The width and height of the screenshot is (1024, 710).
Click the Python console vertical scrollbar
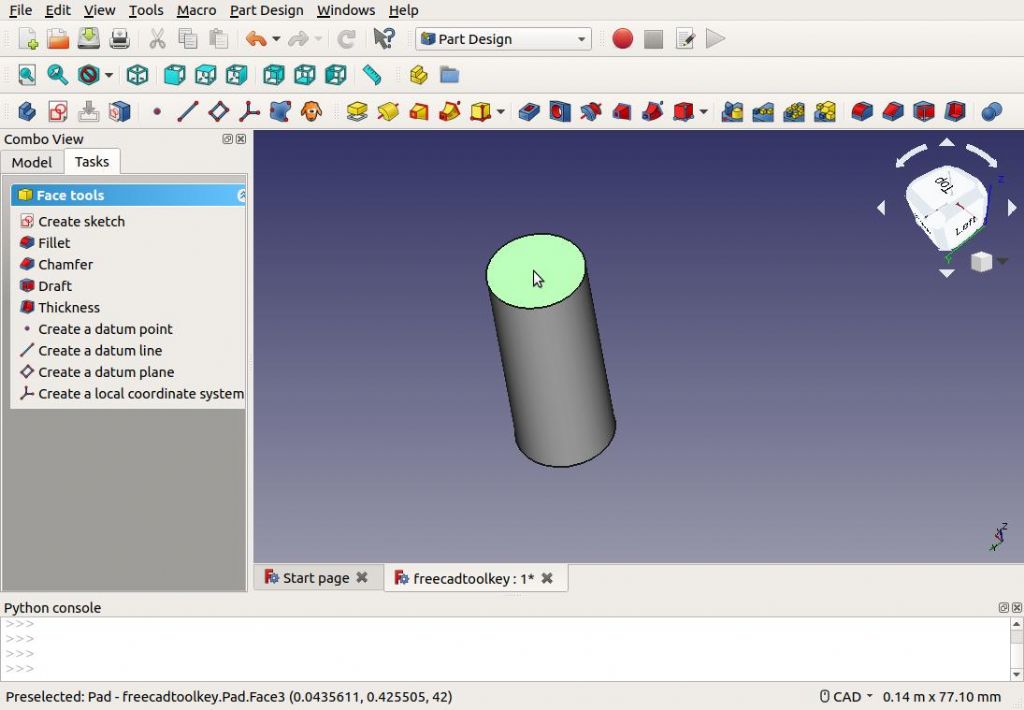pos(1016,649)
